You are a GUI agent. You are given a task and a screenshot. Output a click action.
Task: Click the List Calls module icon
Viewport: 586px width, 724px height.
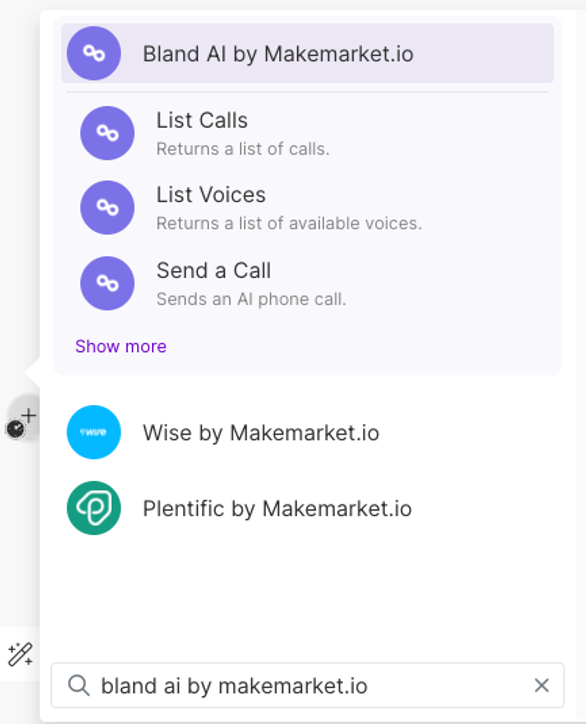(107, 133)
